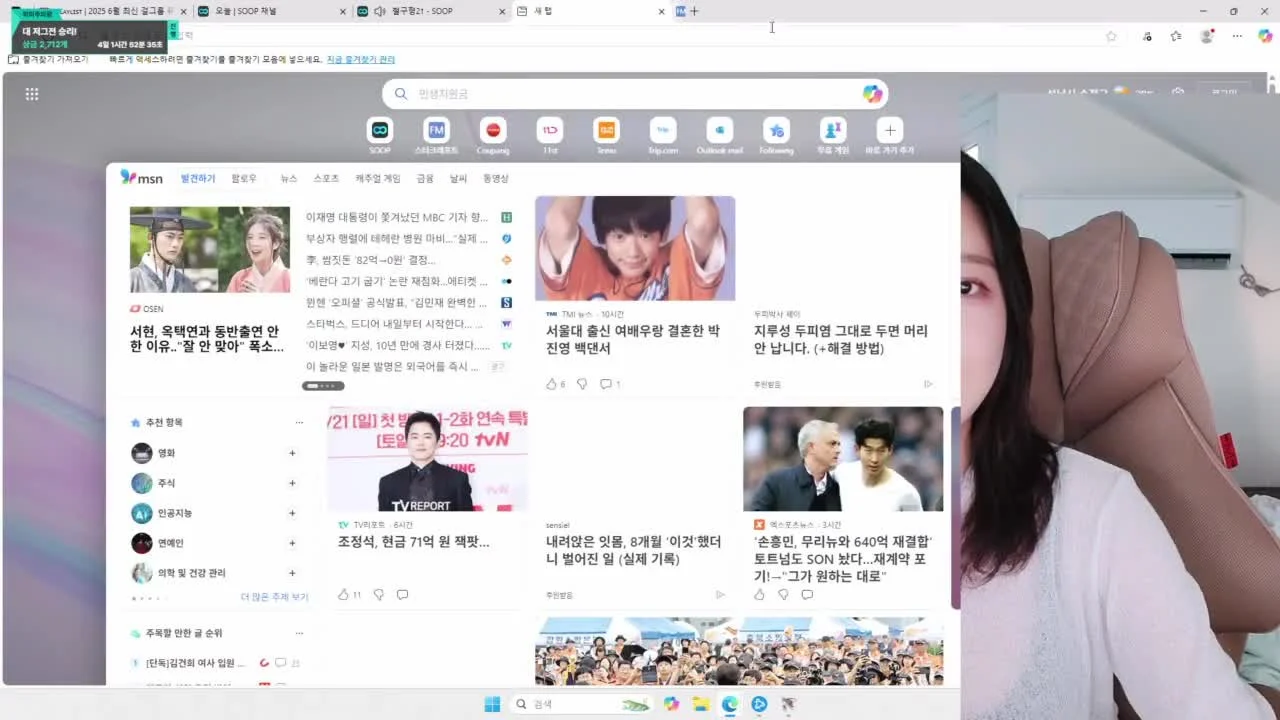
Task: Open the 날씨 category
Action: pyautogui.click(x=458, y=178)
